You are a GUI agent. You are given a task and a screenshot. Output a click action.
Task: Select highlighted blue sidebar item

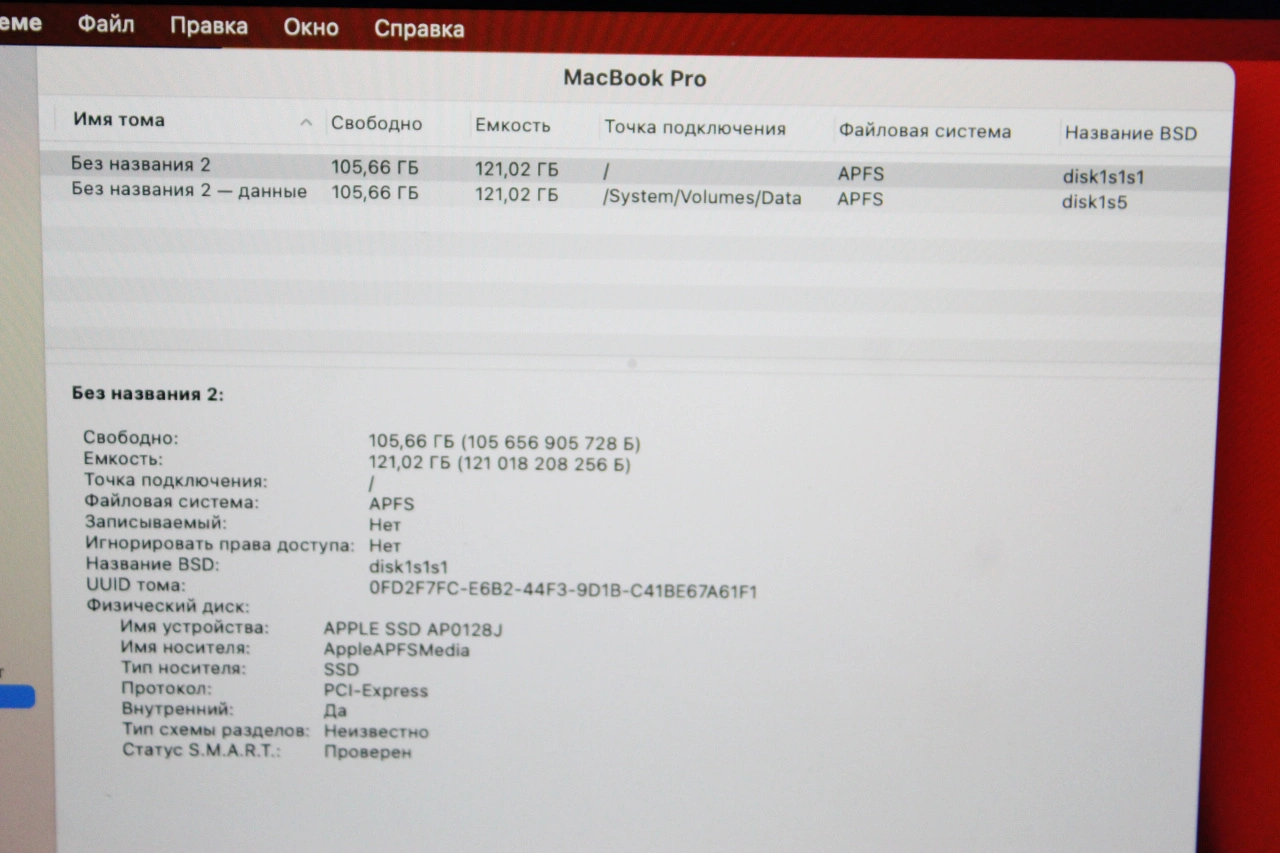pyautogui.click(x=17, y=697)
